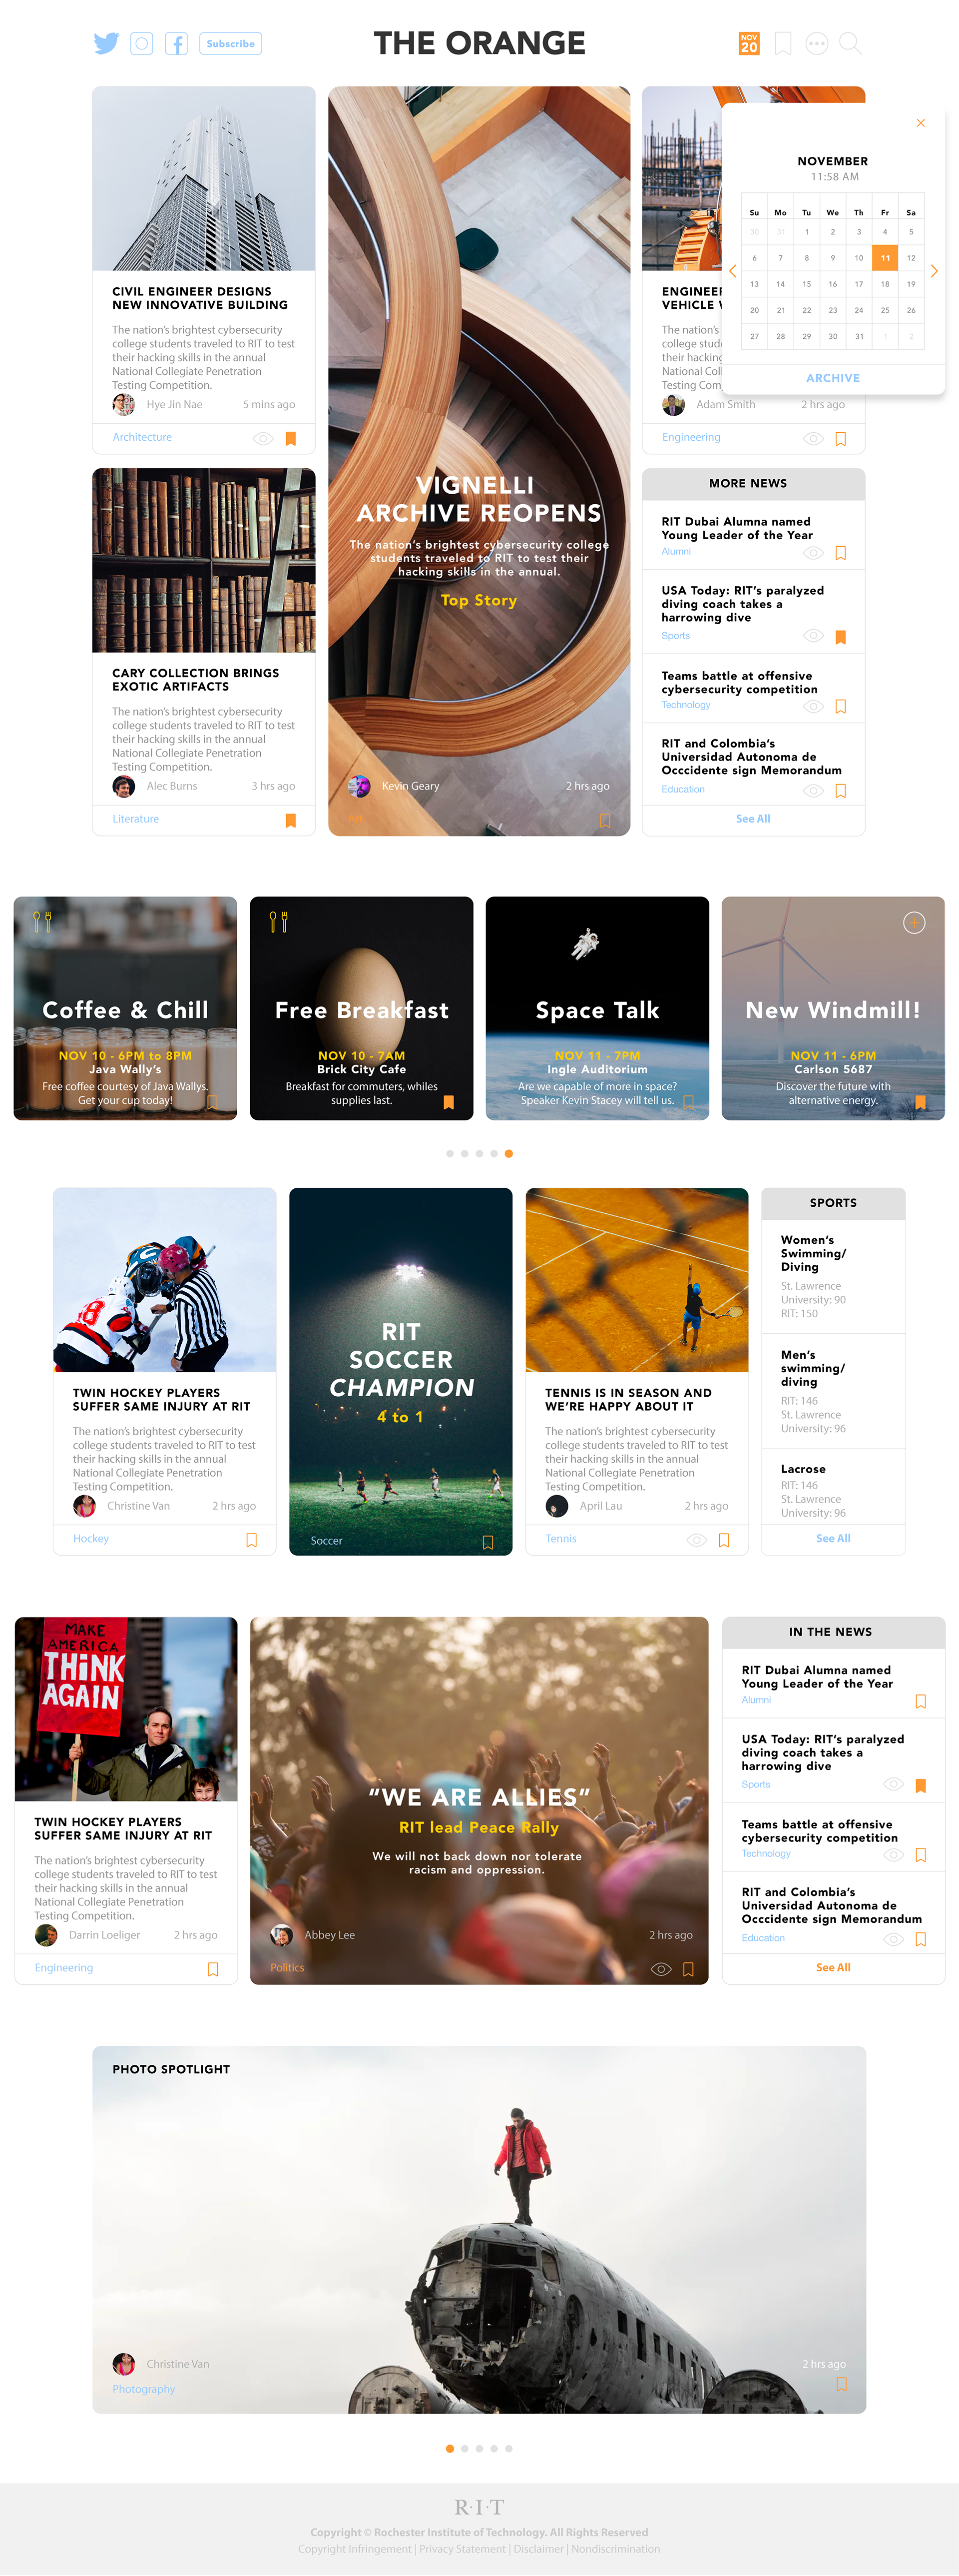Viewport: 959px width, 2576px height.
Task: Open the header bookmarks icon
Action: pos(783,44)
